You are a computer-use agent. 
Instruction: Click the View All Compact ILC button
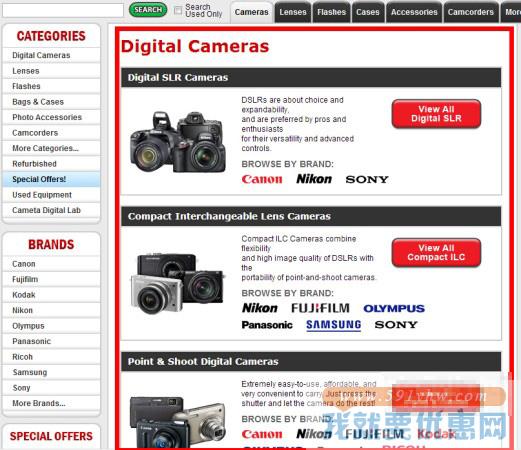436,253
